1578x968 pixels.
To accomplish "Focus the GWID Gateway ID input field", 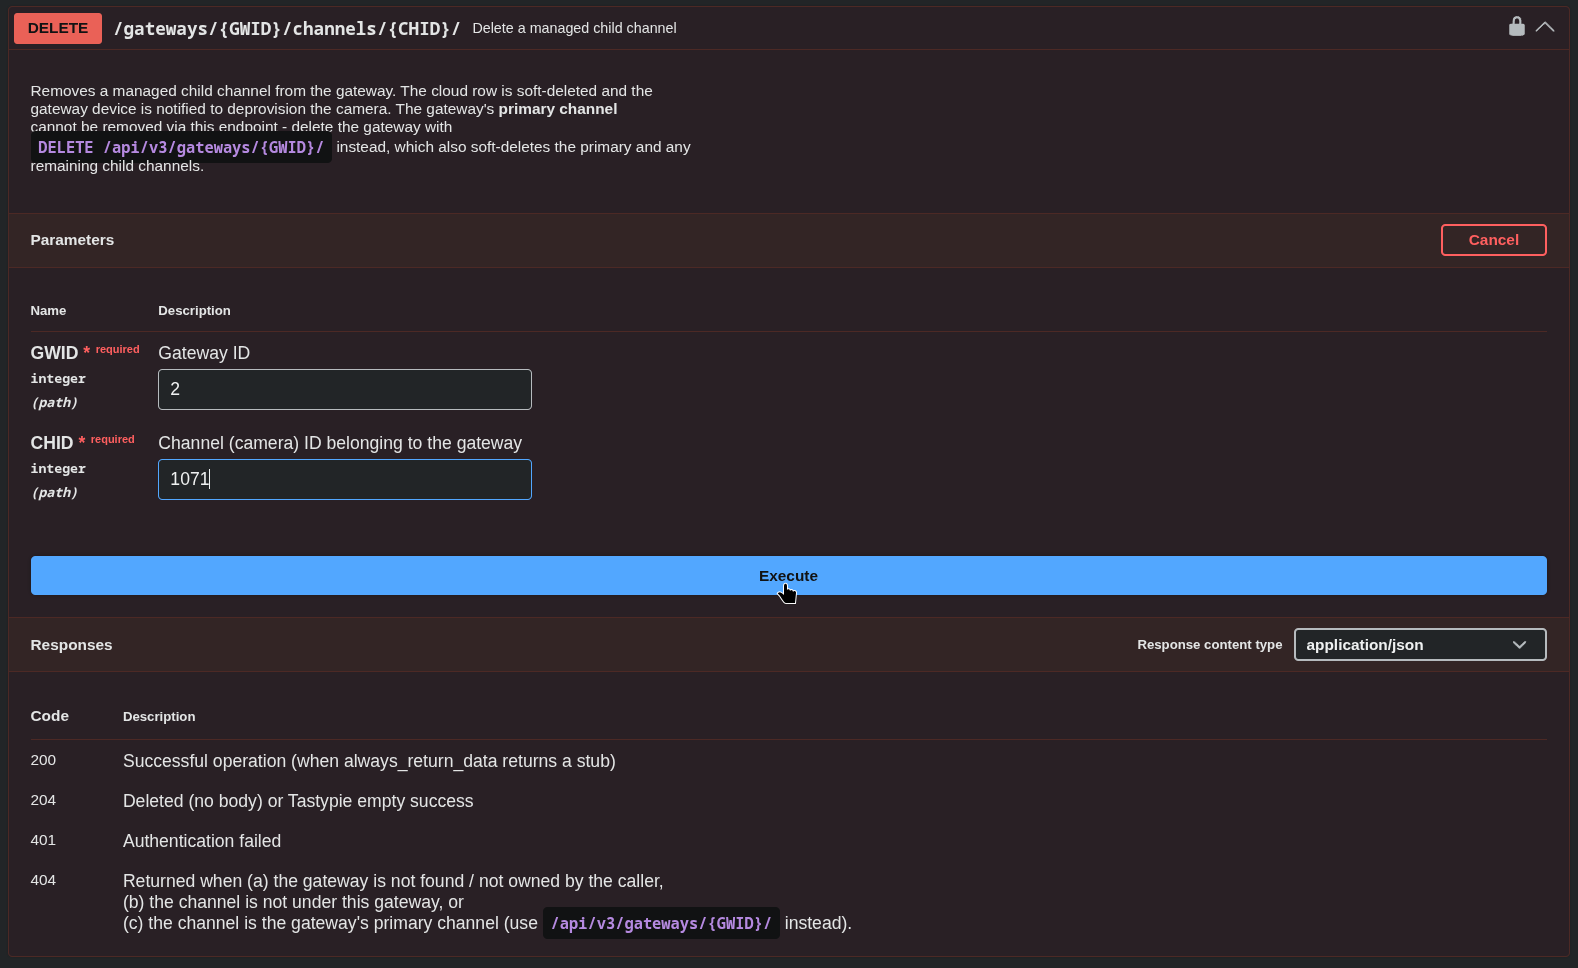I will (345, 389).
